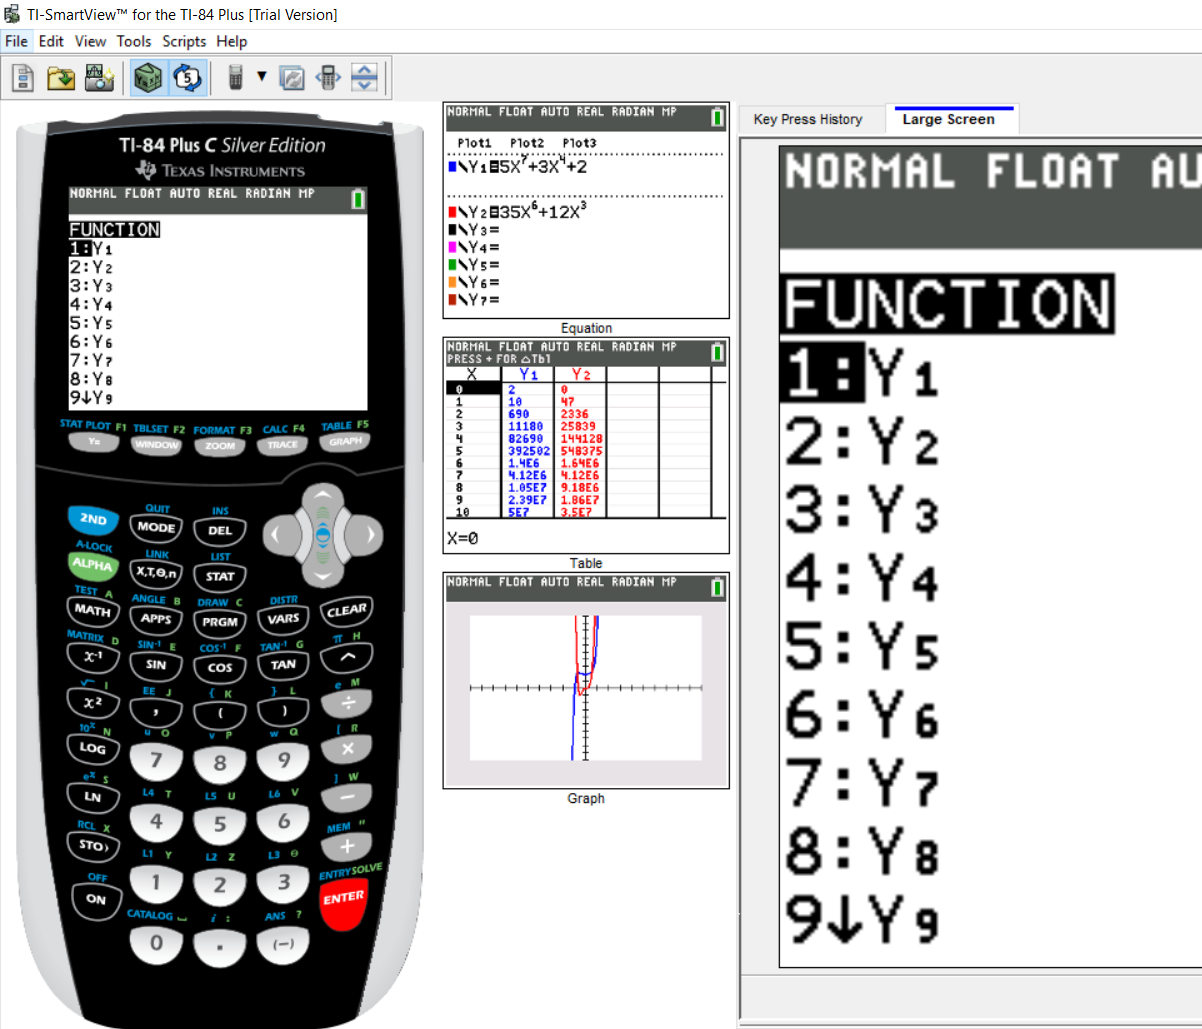This screenshot has width=1202, height=1029.
Task: Click the Table thumbnail view
Action: tap(586, 445)
